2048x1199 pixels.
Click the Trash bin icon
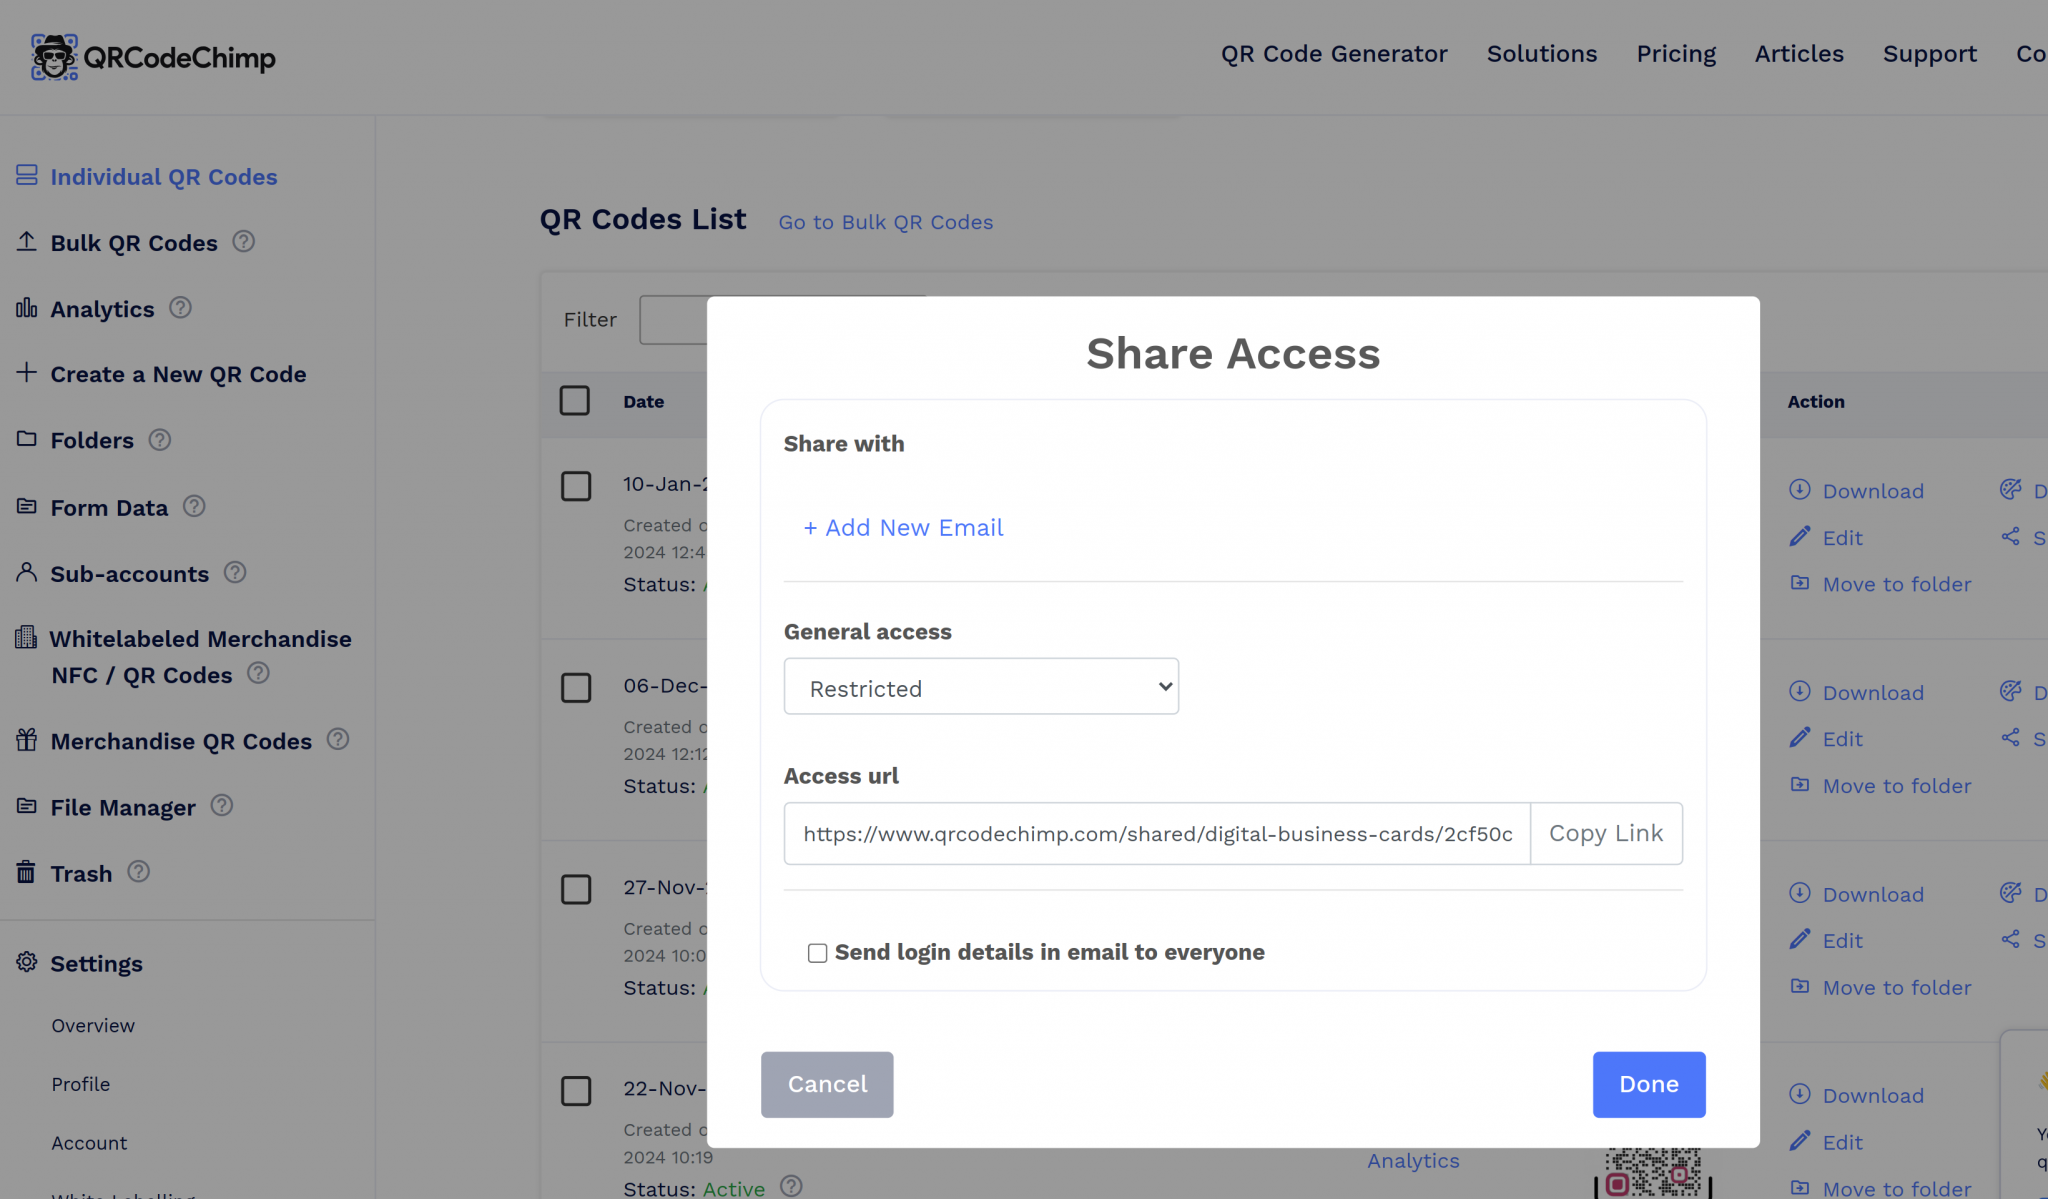click(x=26, y=871)
